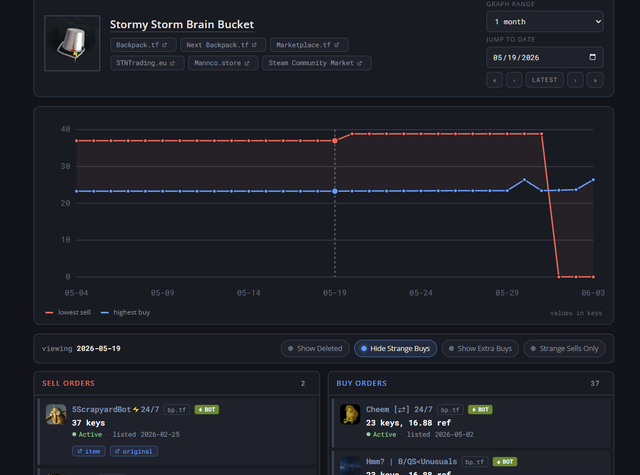
Task: Toggle Hide Strange Buys filter
Action: 396,348
